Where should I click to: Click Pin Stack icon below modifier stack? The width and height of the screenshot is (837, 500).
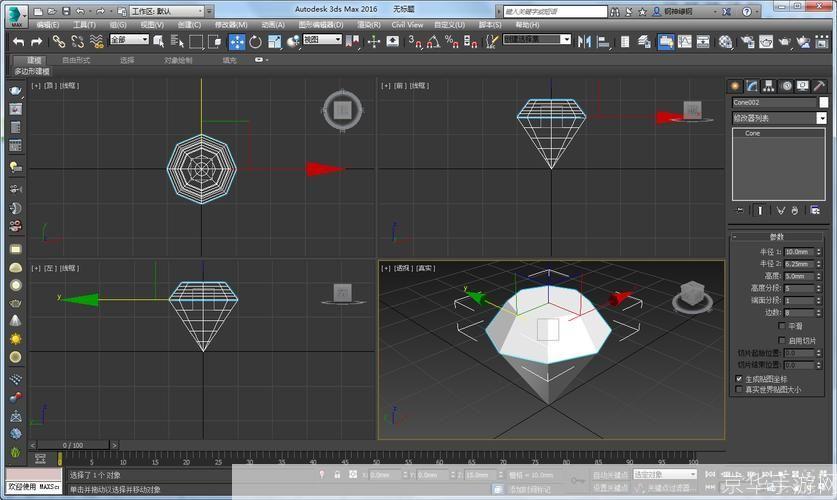[x=740, y=211]
